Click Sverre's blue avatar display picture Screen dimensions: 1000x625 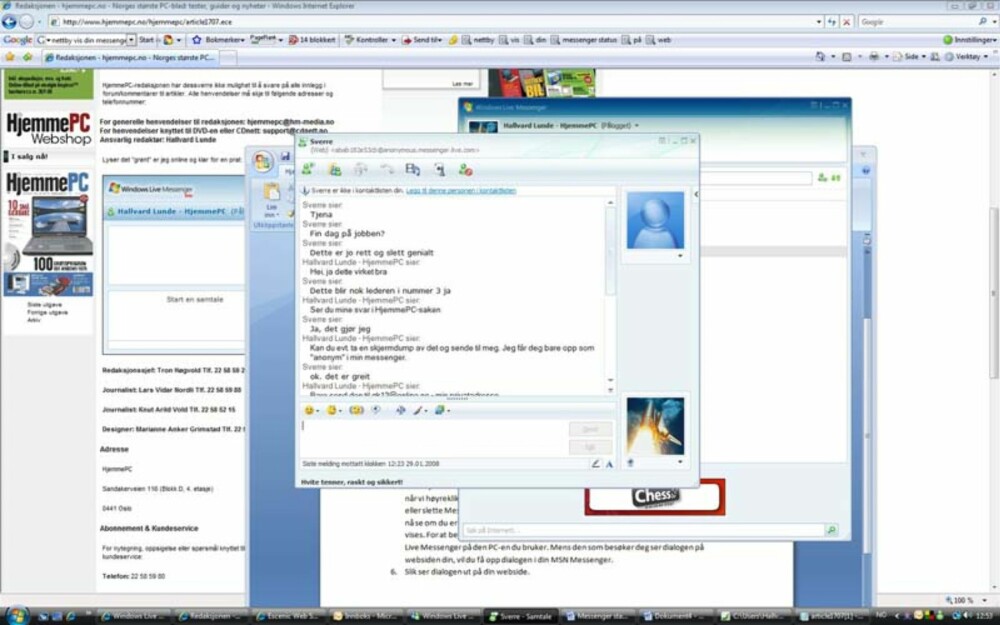(x=655, y=220)
